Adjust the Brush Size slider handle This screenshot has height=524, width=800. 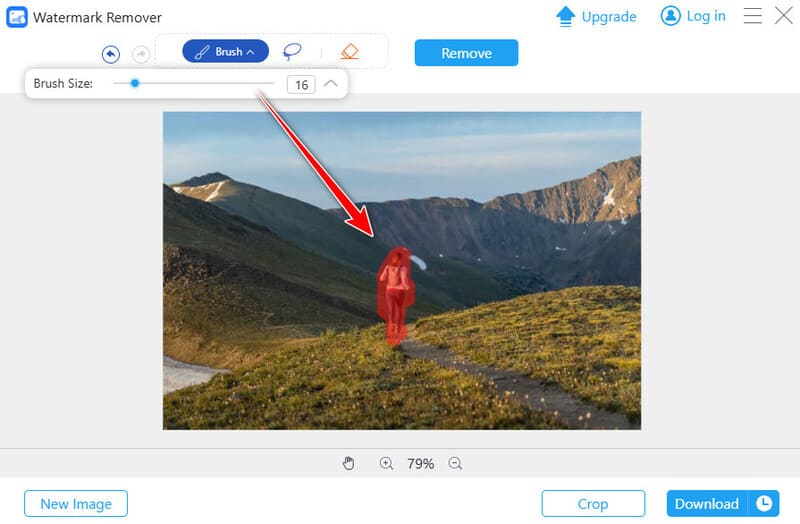tap(135, 83)
